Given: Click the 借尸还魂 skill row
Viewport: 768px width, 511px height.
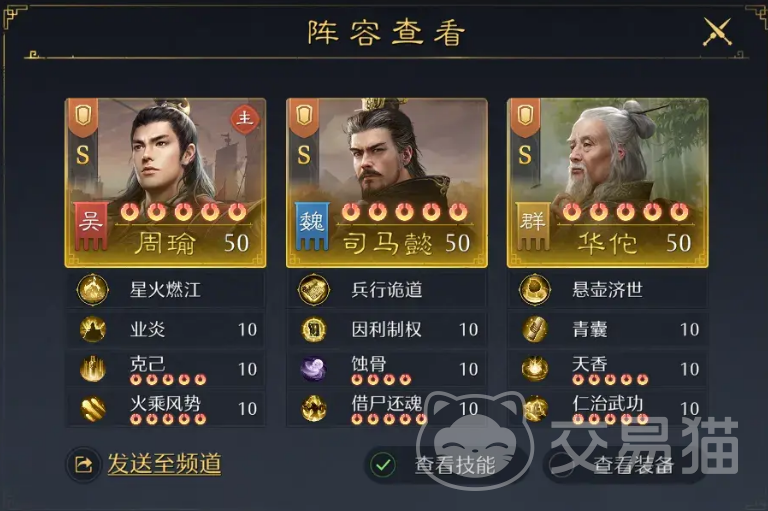Looking at the screenshot, I should pos(387,409).
